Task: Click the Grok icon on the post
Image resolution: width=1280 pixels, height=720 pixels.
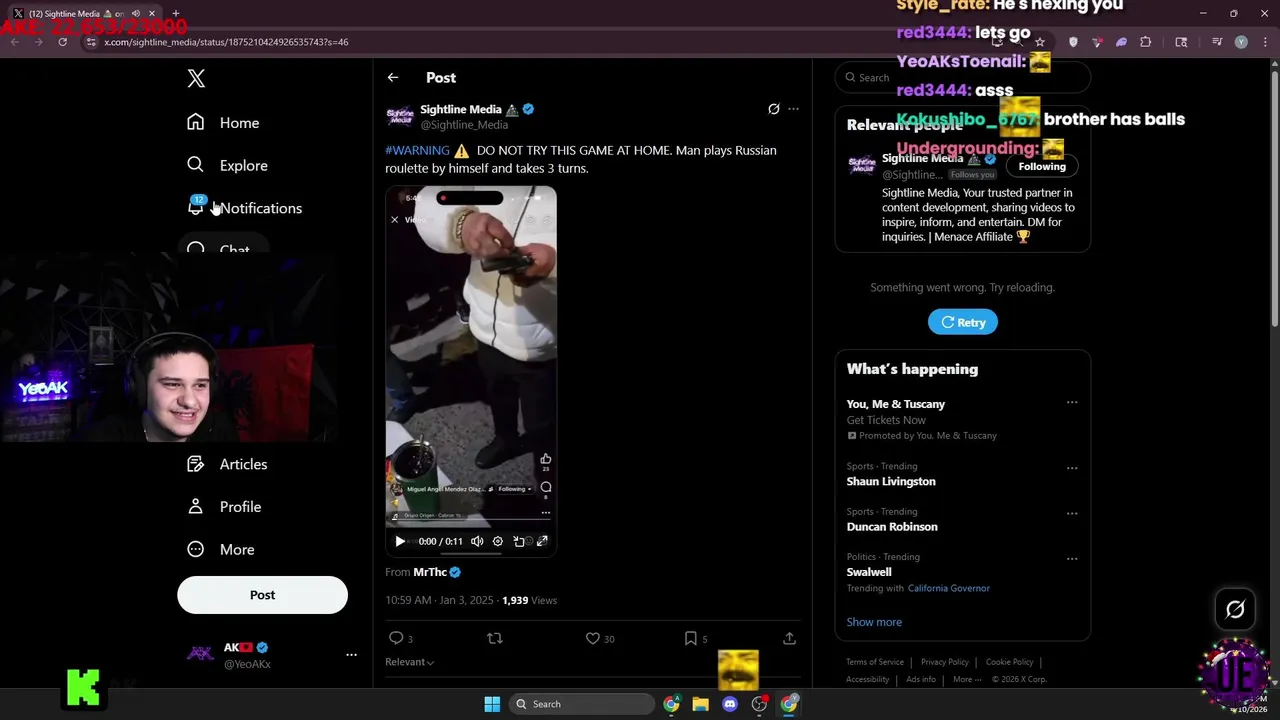Action: click(773, 109)
